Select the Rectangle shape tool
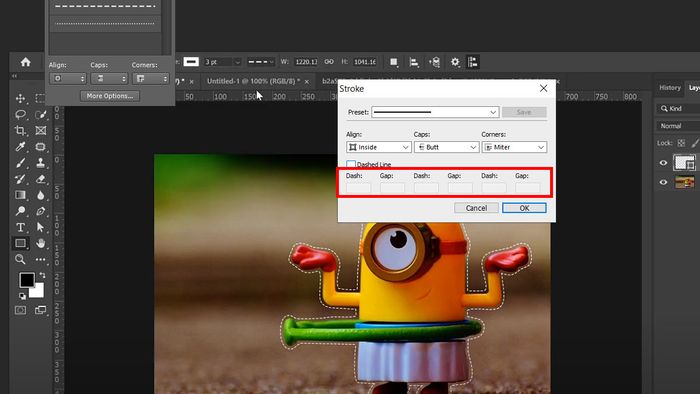The width and height of the screenshot is (700, 394). 21,243
